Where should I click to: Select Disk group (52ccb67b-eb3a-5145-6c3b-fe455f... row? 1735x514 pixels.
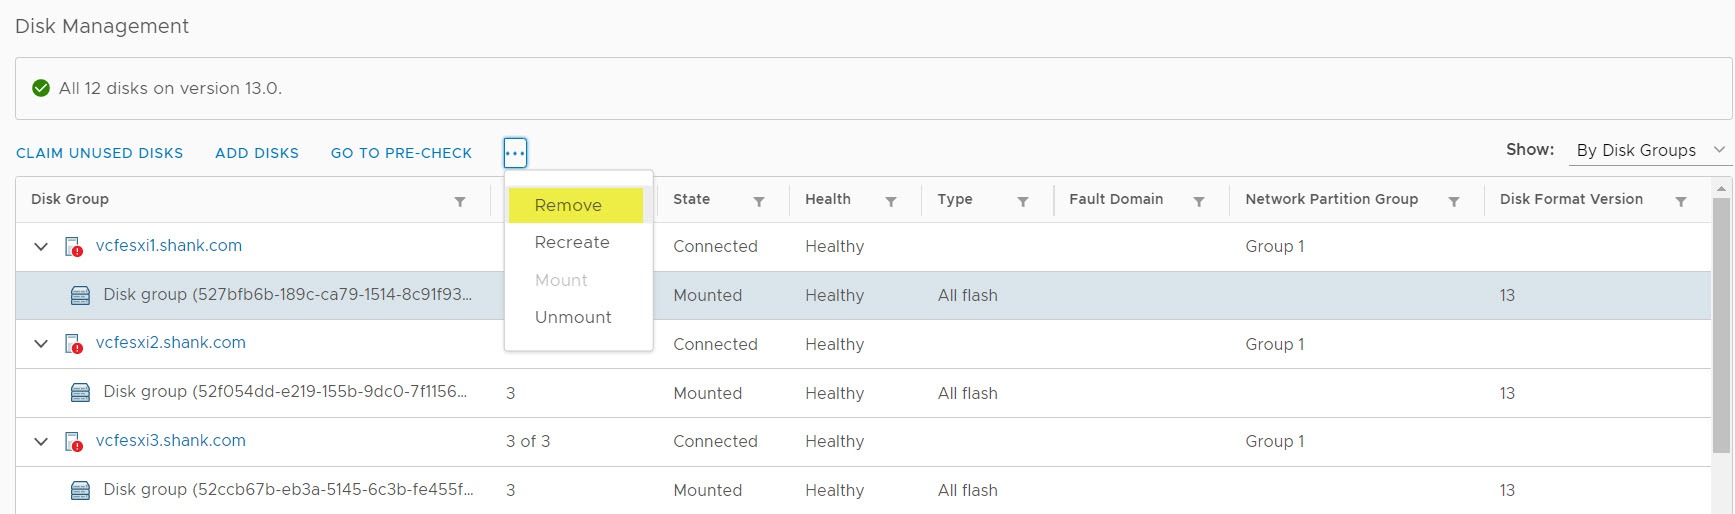[863, 490]
